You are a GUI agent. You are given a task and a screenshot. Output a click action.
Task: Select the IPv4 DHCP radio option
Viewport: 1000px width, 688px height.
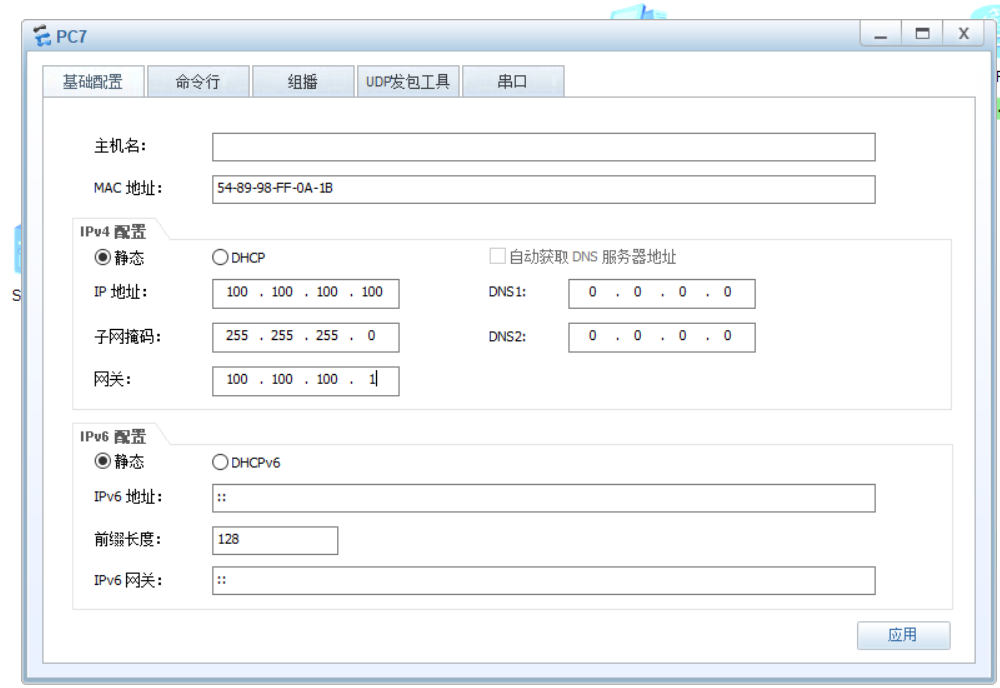click(x=220, y=257)
